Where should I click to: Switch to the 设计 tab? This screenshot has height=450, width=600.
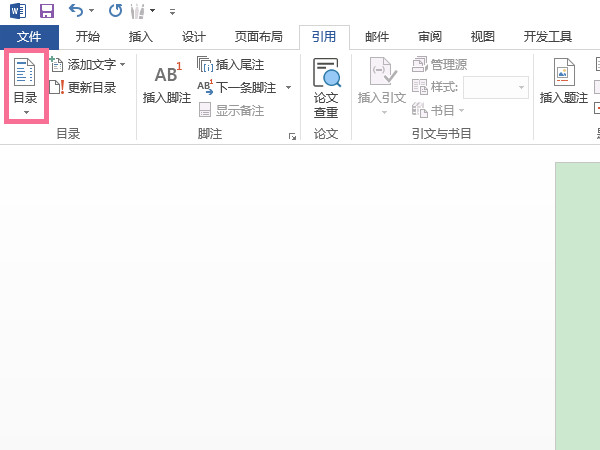point(194,37)
